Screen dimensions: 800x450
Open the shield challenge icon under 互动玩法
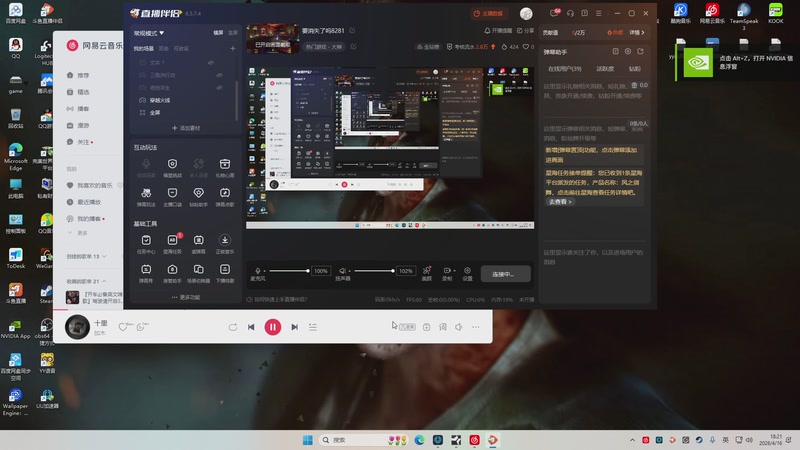coord(172,164)
